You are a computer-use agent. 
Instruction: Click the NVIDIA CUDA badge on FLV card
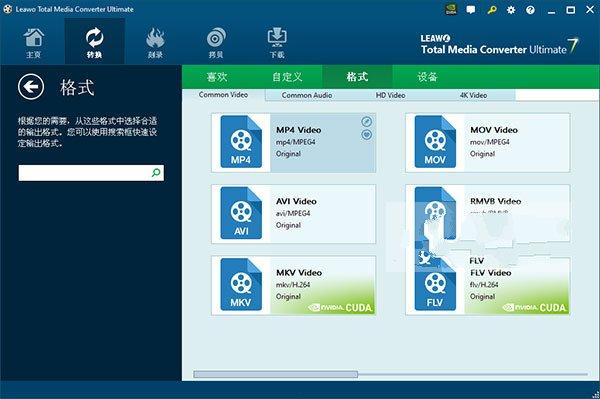534,308
